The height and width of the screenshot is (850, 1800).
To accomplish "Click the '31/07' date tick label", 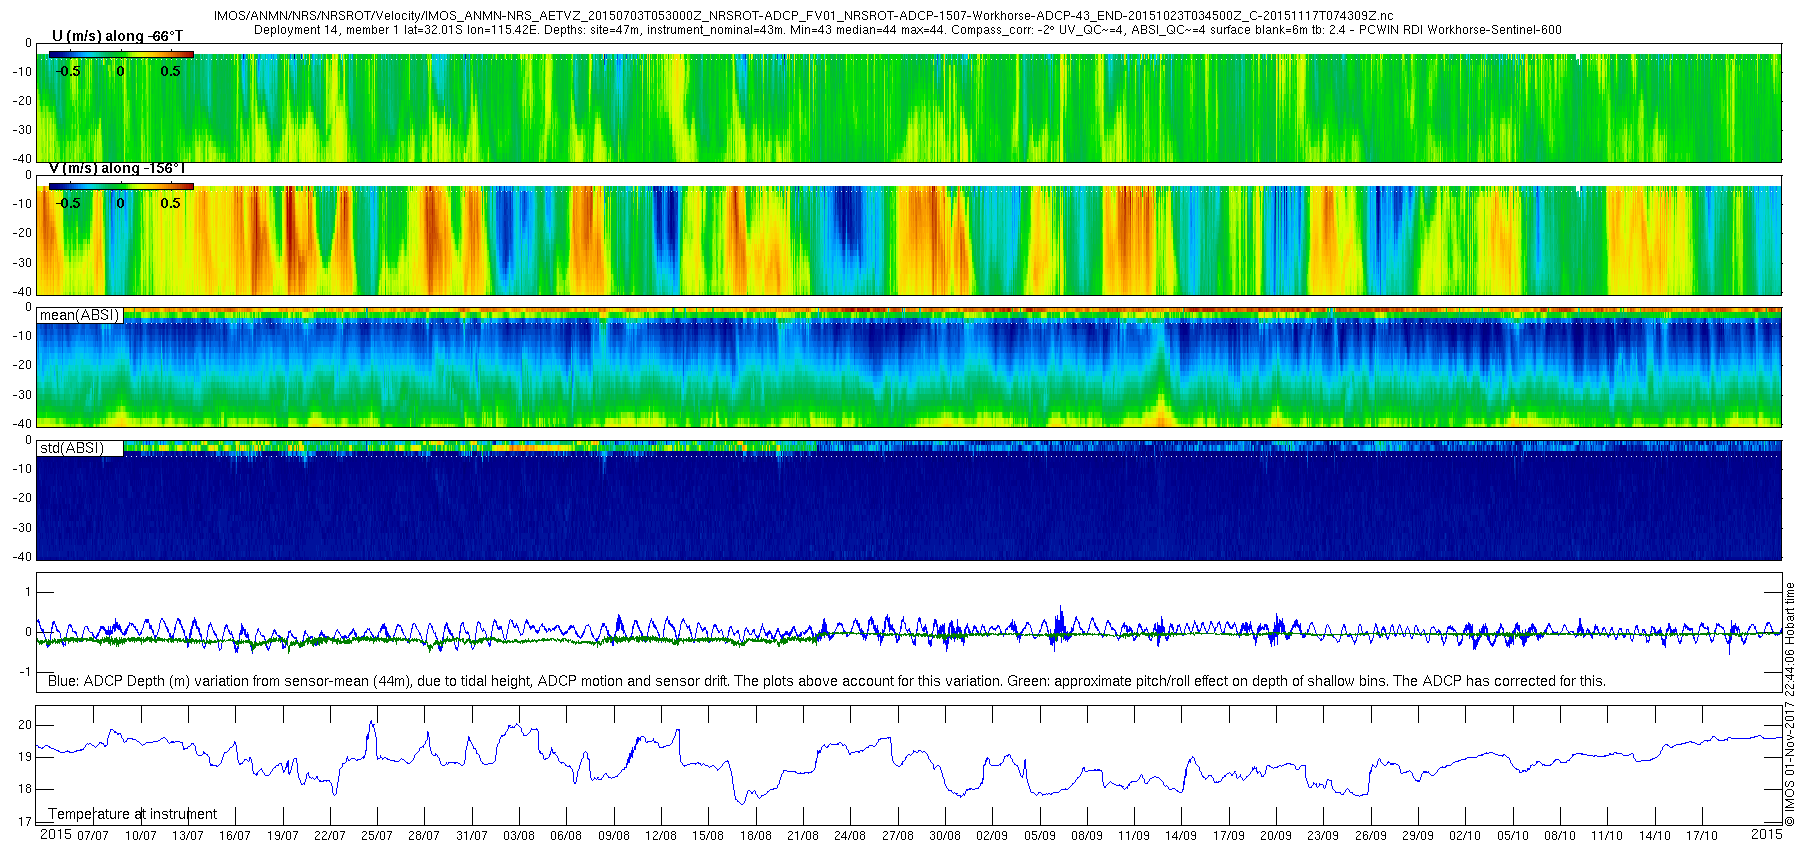I will click(x=471, y=836).
